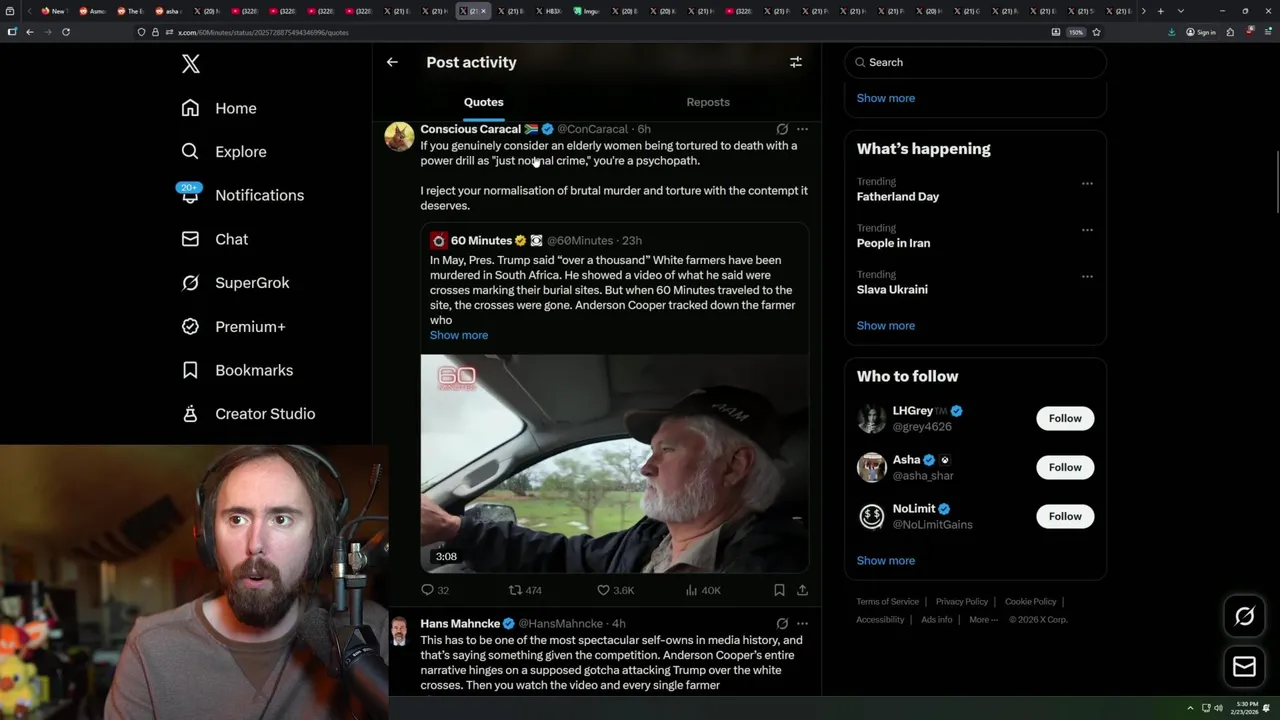
Task: Open Conscious Caracal profile avatar
Action: (x=400, y=137)
